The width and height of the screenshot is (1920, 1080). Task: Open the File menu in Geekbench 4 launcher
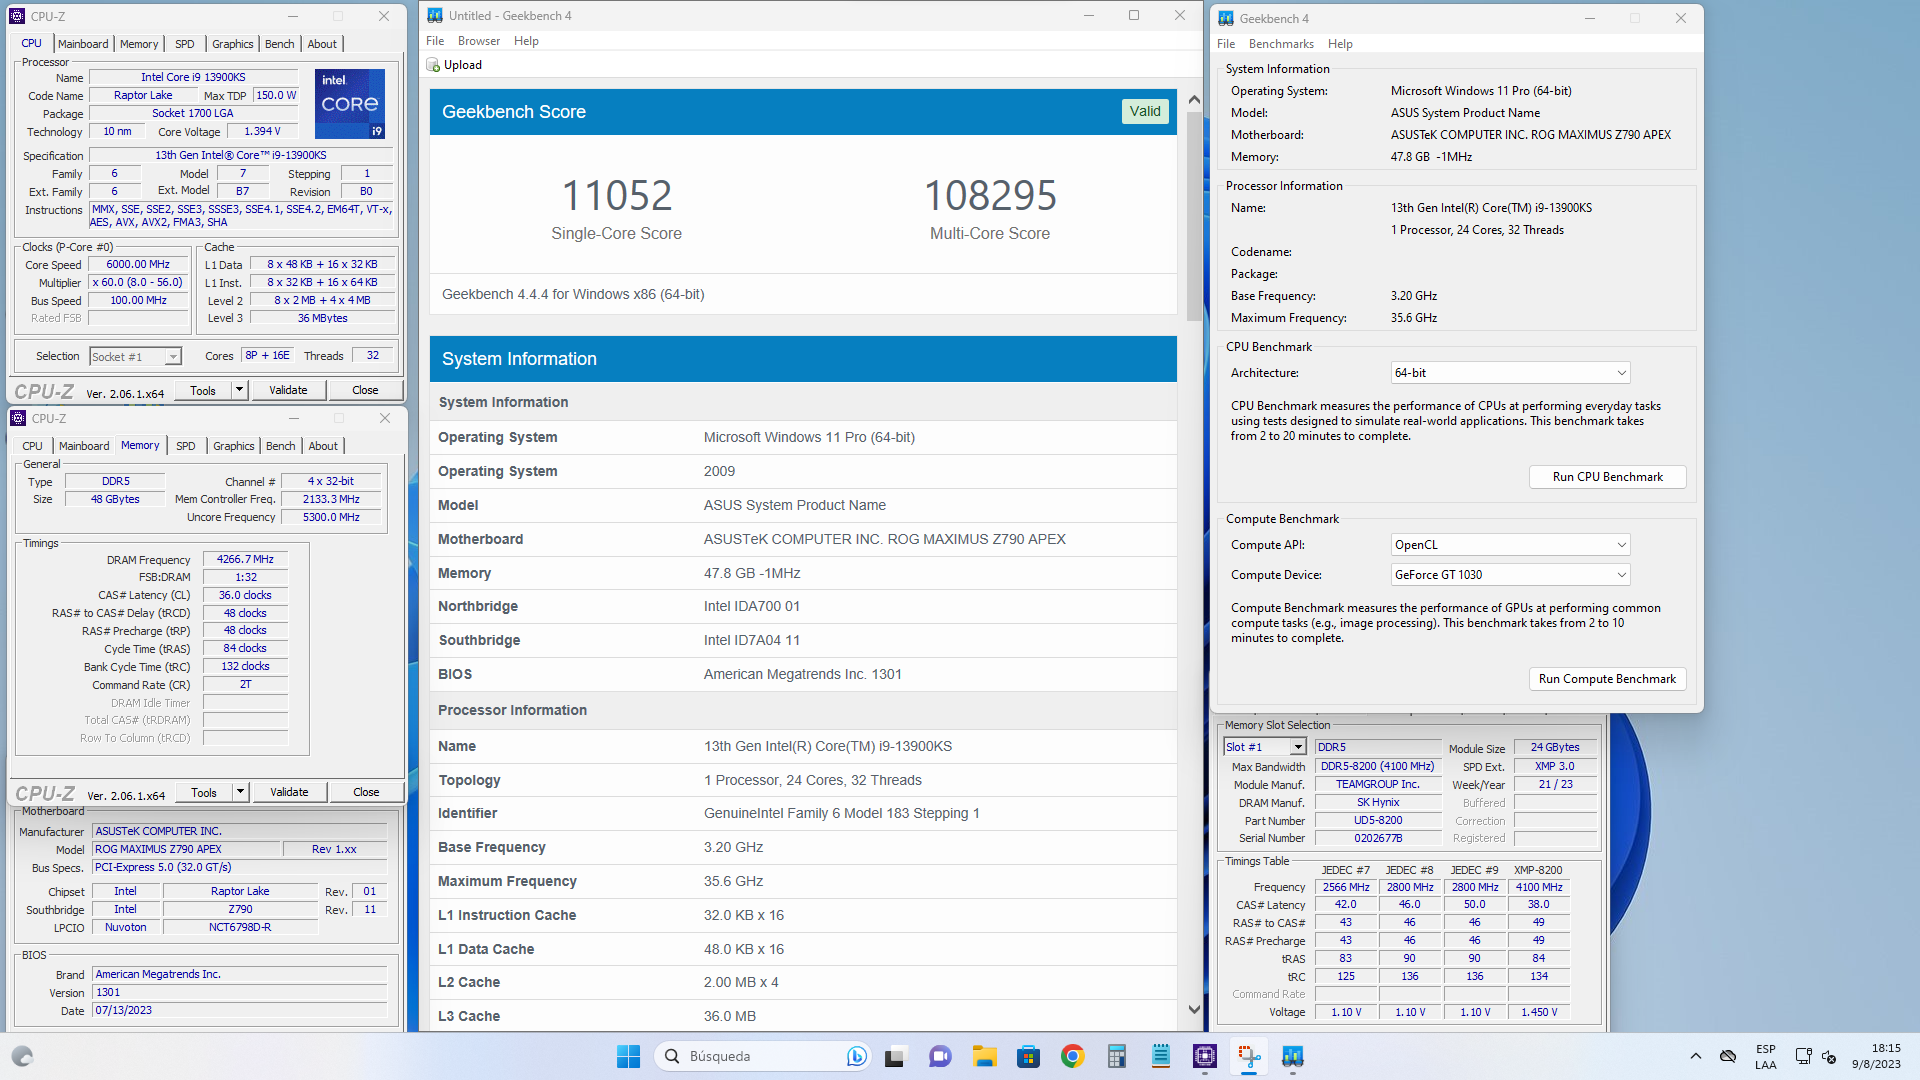click(x=1226, y=44)
